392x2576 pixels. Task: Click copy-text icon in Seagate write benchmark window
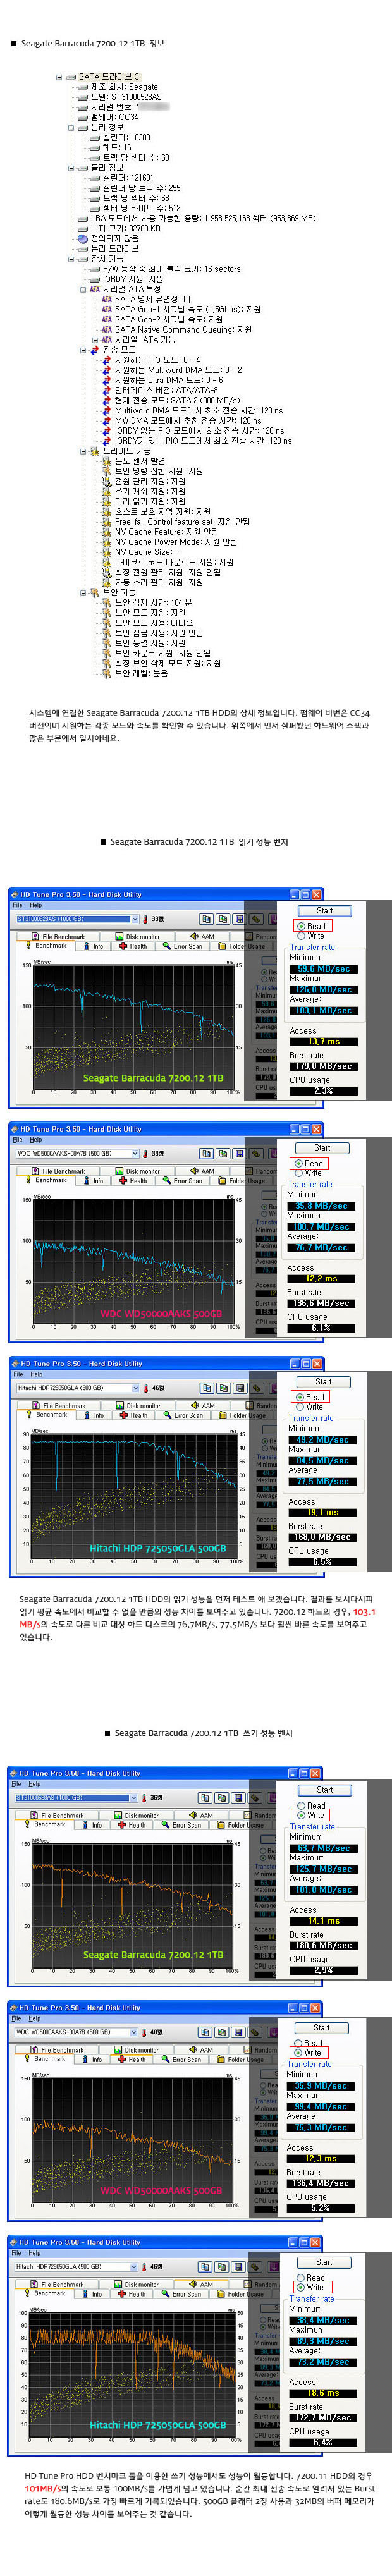click(x=205, y=1797)
